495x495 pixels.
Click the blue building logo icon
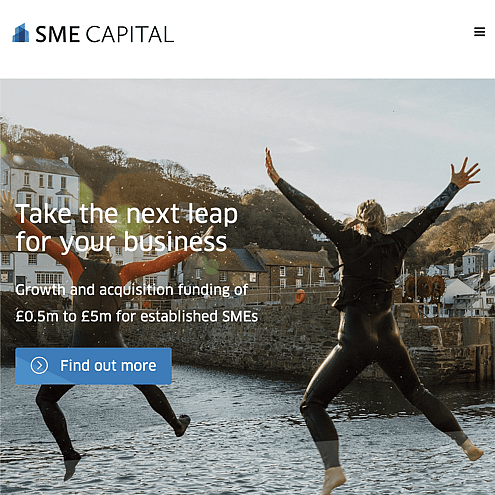(21, 33)
